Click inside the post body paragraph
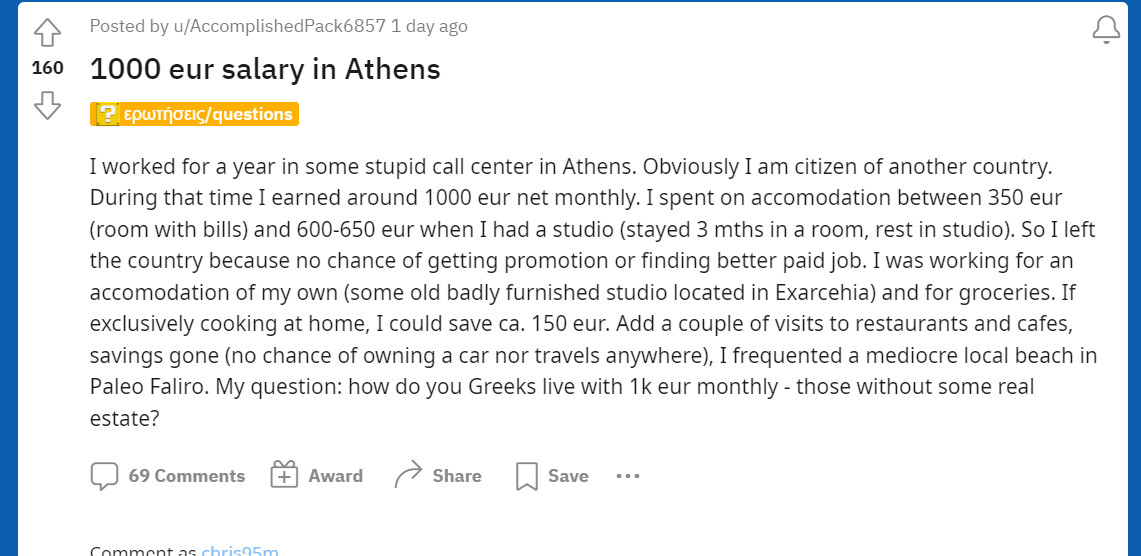Screen dimensions: 1141x556 tap(590, 292)
